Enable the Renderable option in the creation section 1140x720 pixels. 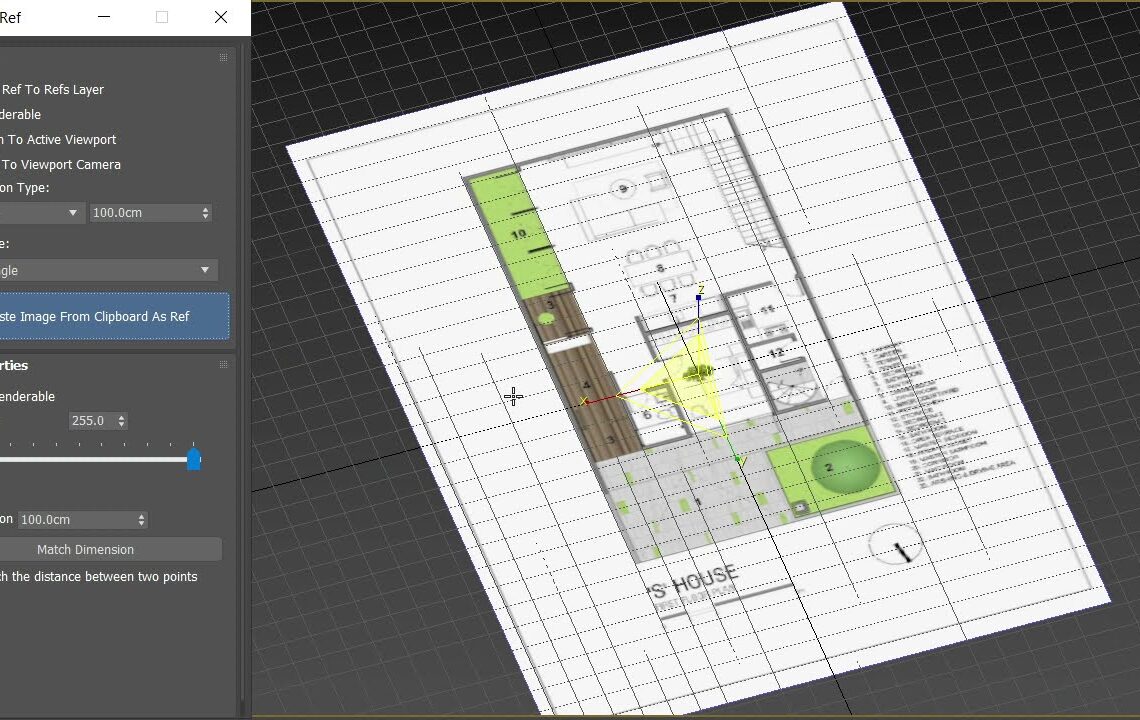click(5, 114)
